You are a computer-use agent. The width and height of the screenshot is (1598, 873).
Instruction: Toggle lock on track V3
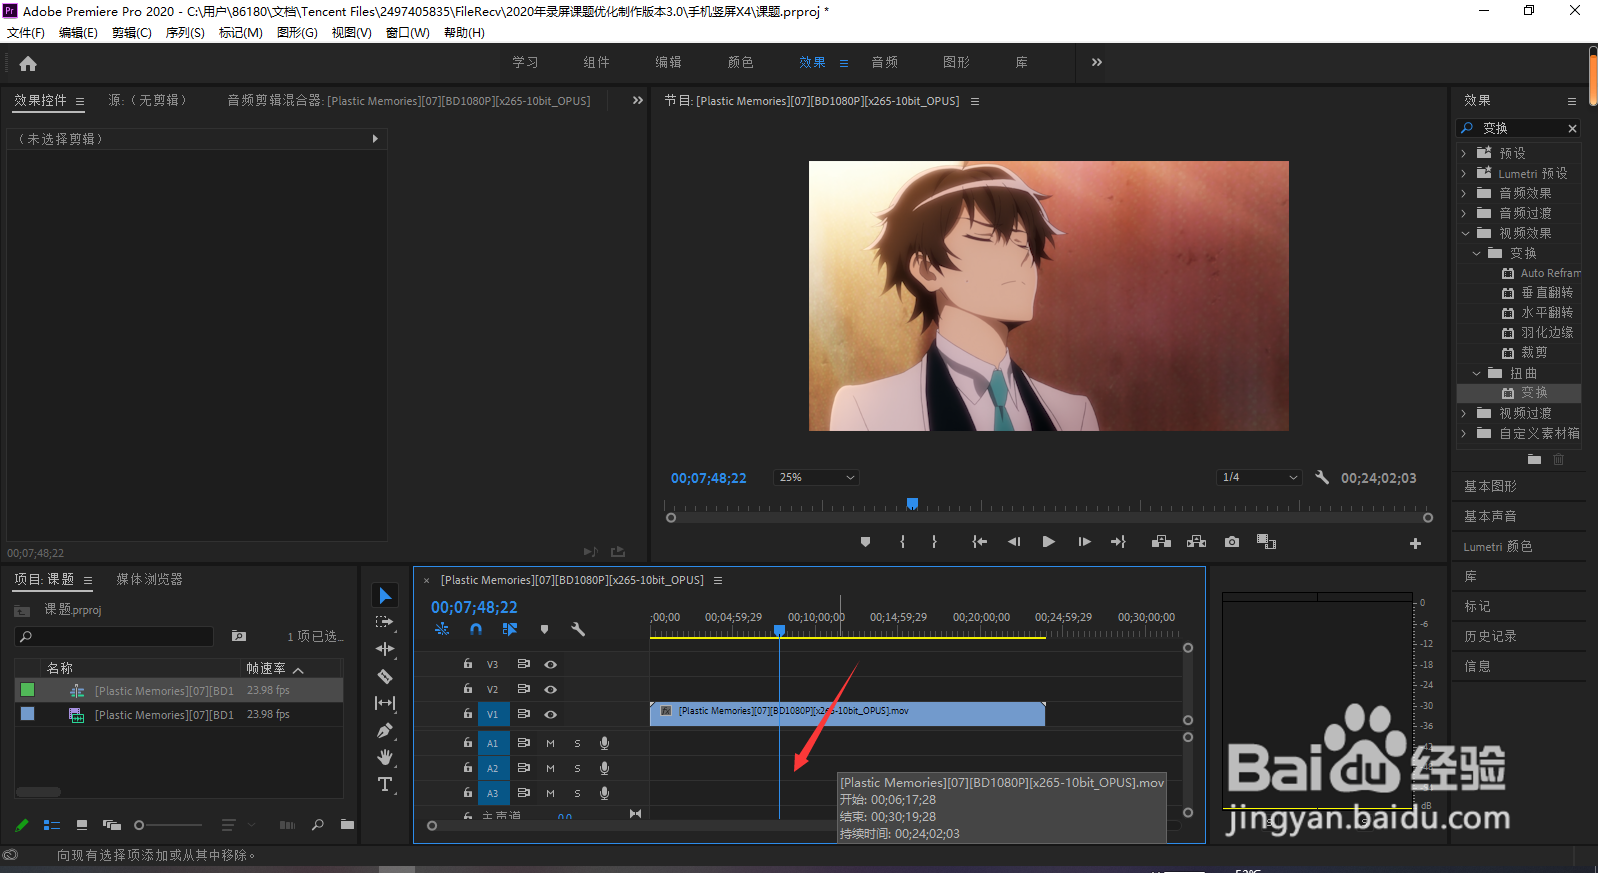tap(467, 663)
